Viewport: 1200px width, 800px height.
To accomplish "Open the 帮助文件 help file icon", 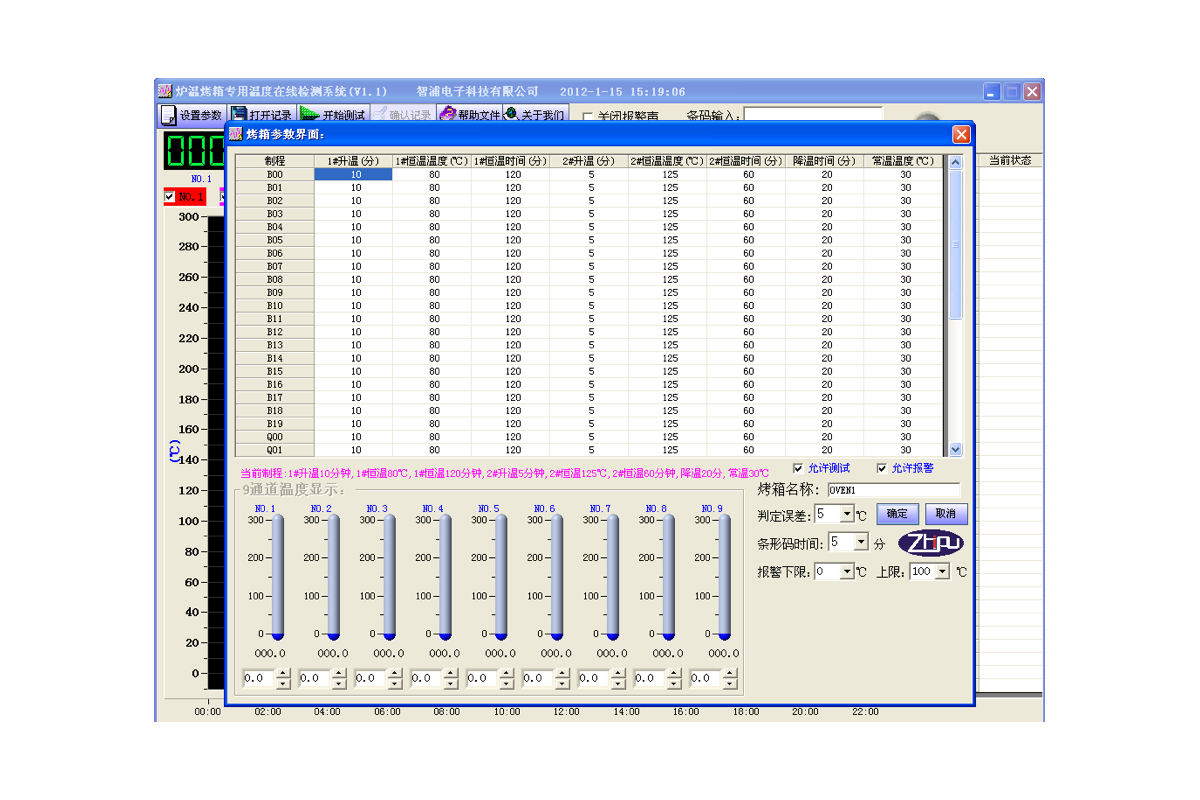I will (448, 115).
